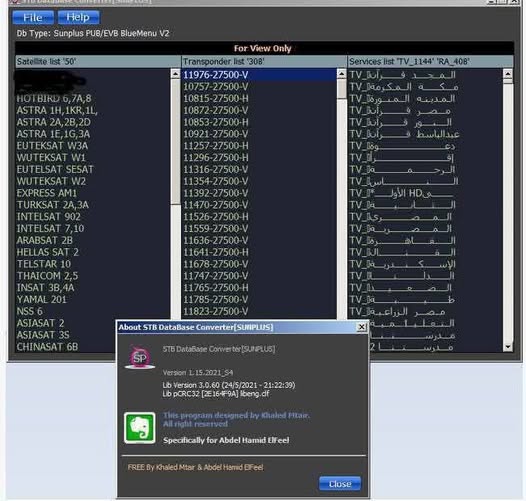Select transponder 10853-27500-H
The image size is (526, 501).
click(x=259, y=122)
